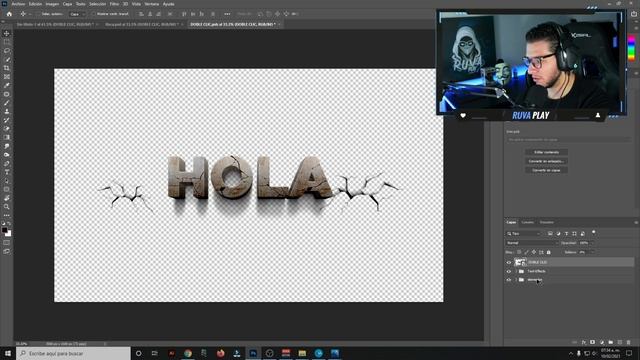The height and width of the screenshot is (360, 640).
Task: Filter layers by type (T) icon
Action: coord(566,233)
